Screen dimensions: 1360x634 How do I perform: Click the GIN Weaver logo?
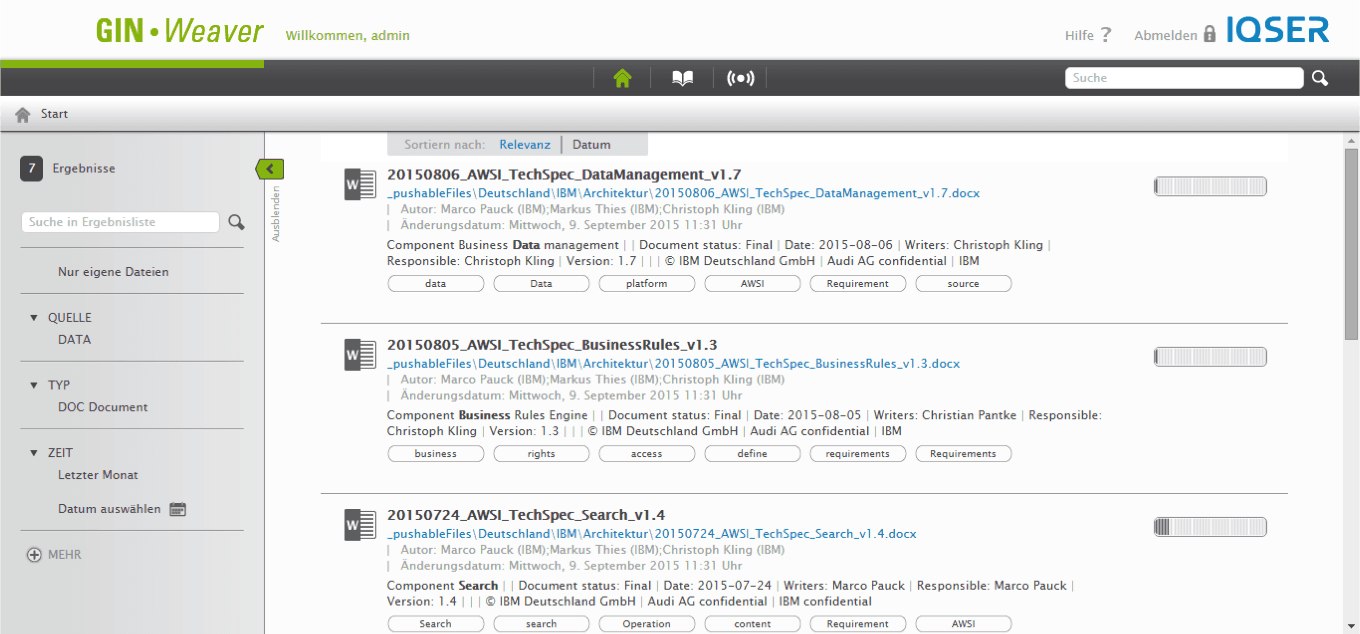click(x=180, y=31)
